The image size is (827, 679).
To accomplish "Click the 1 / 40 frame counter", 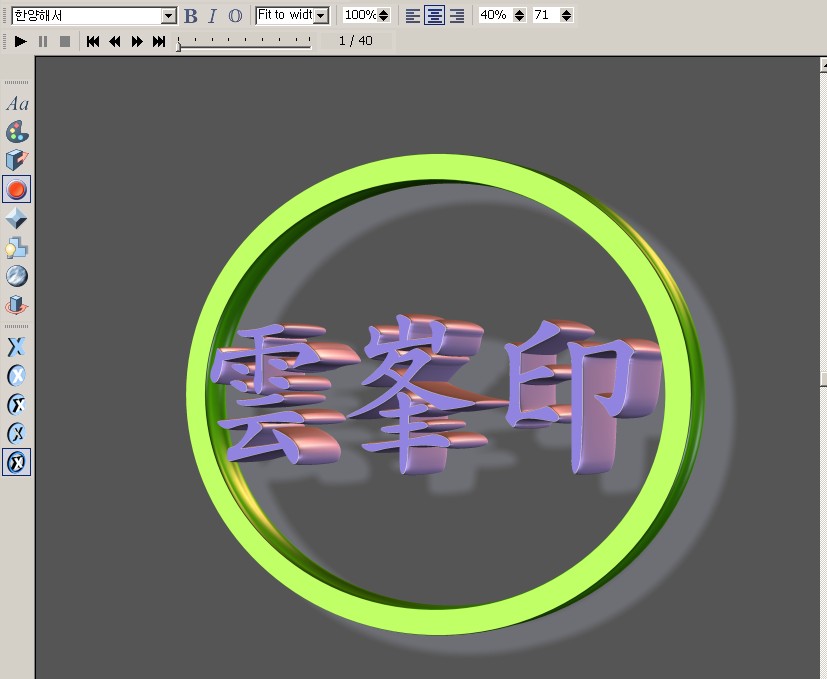I will tap(356, 41).
